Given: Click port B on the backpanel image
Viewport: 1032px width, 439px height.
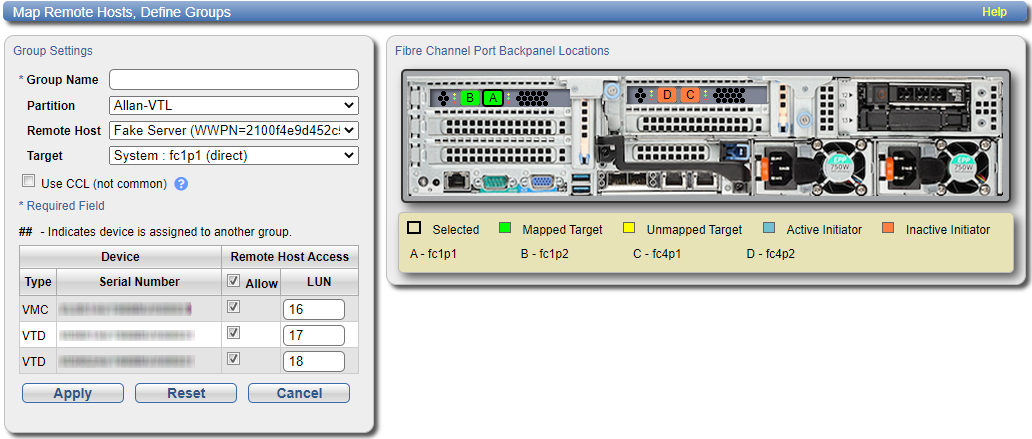Looking at the screenshot, I should (x=469, y=97).
